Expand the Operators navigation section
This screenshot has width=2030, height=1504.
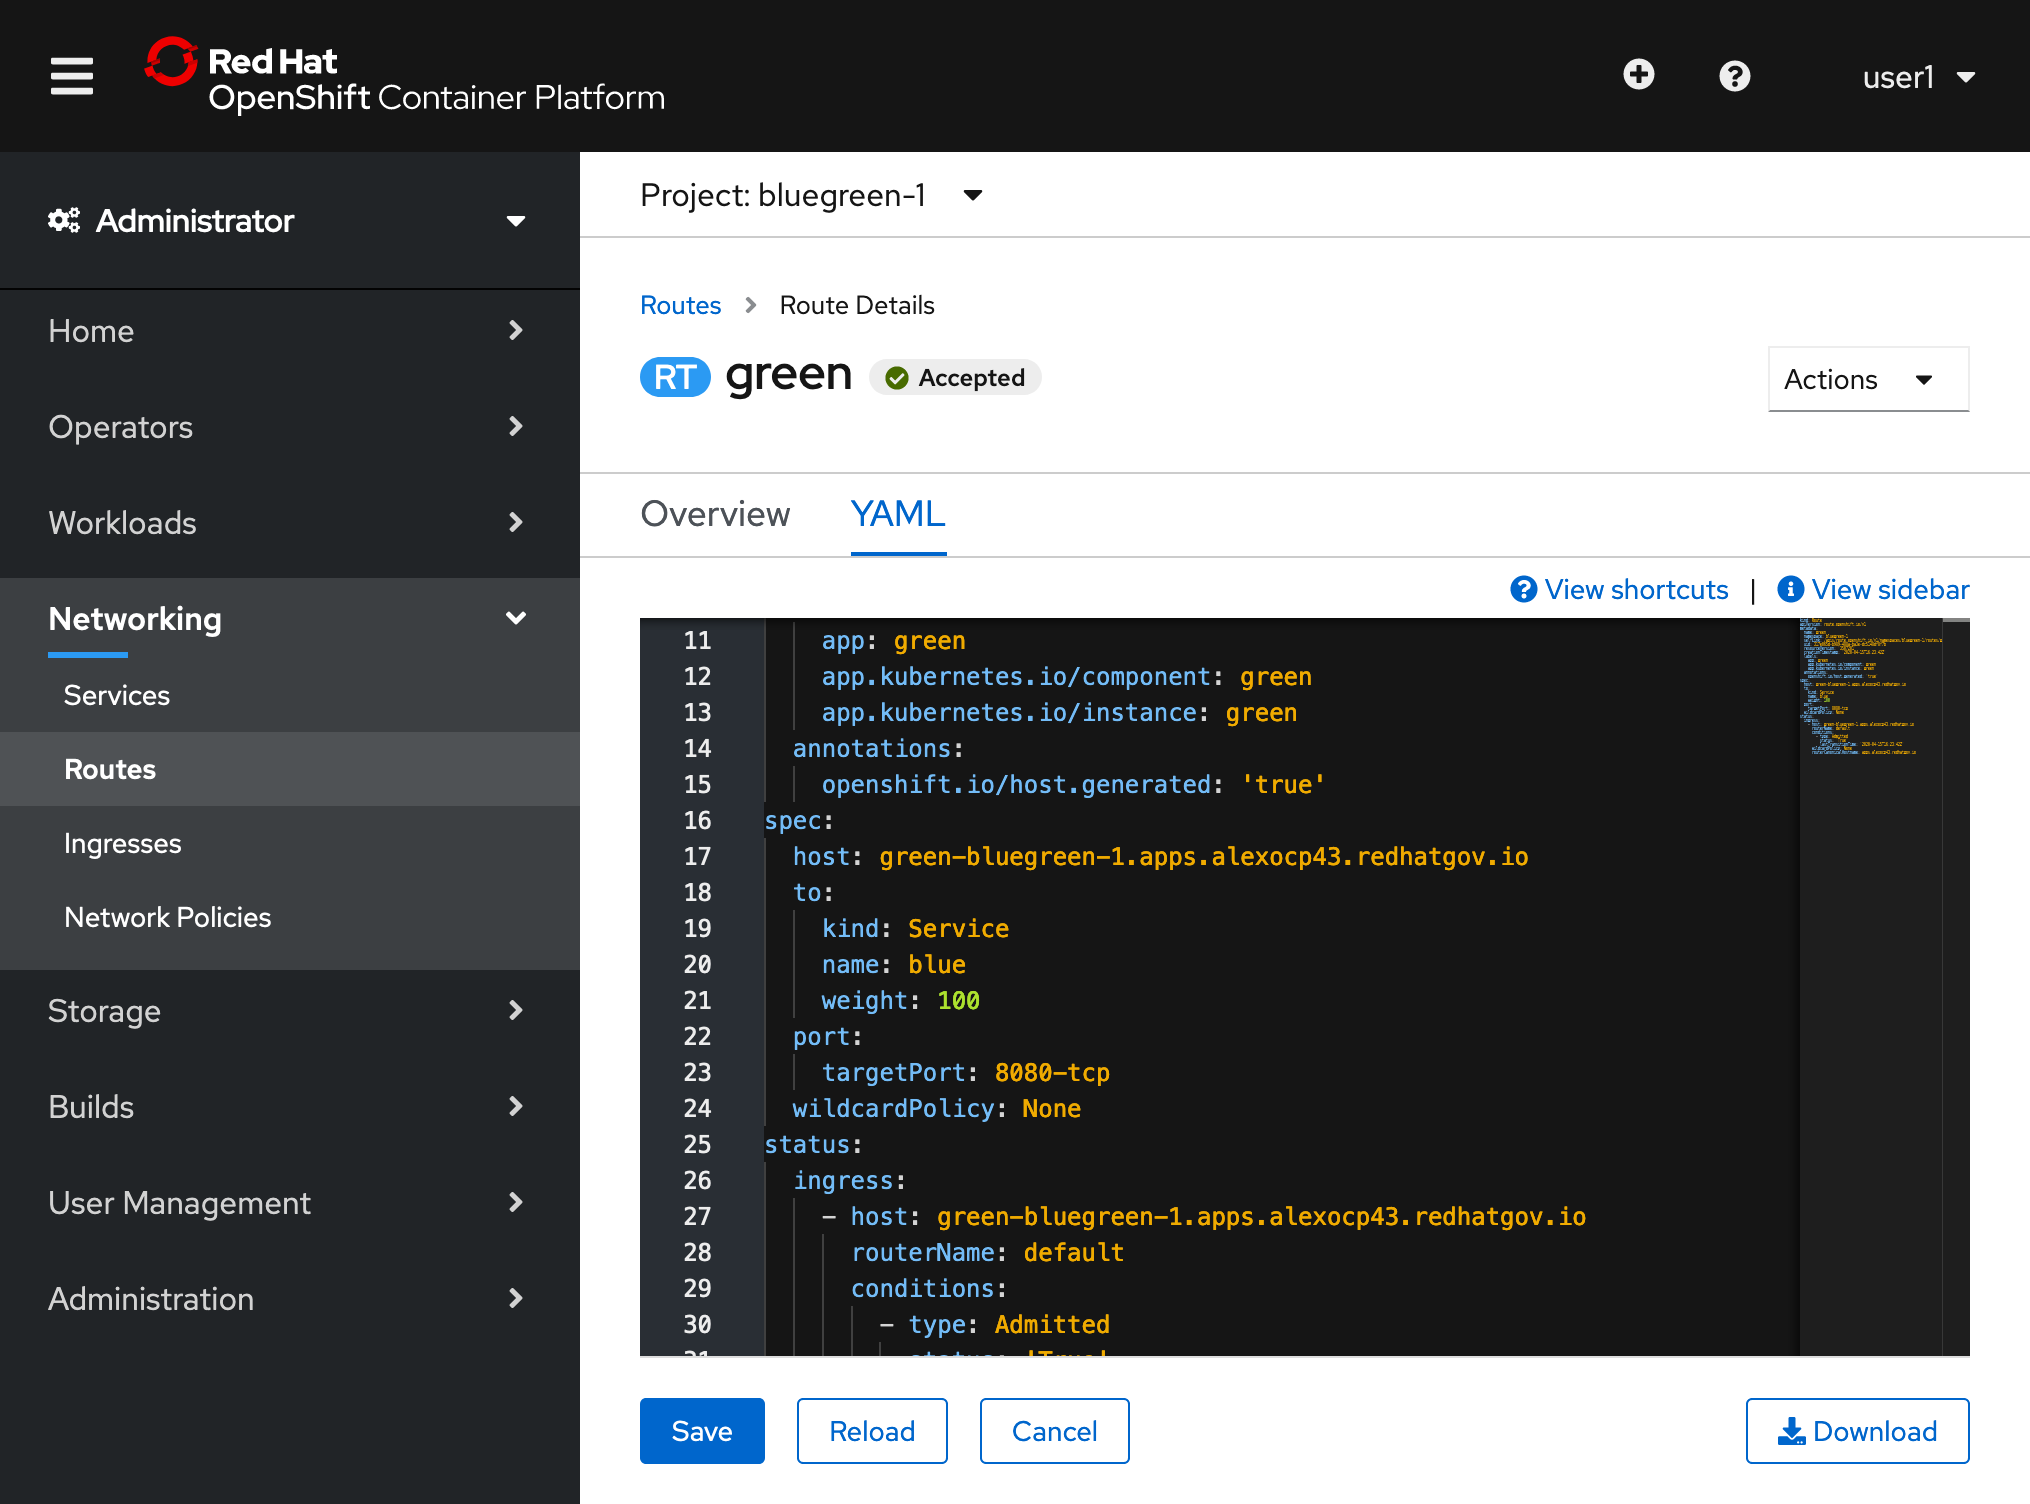point(290,427)
